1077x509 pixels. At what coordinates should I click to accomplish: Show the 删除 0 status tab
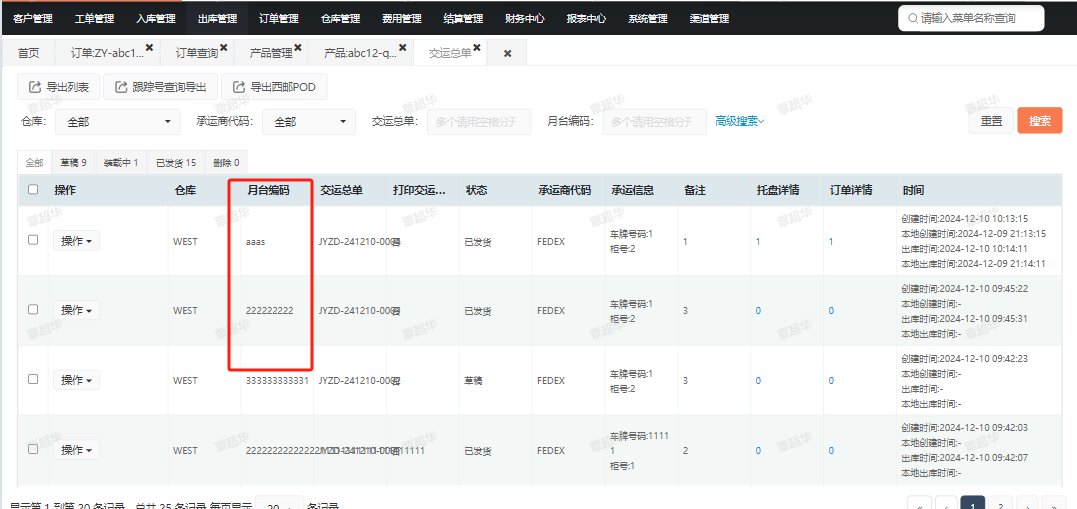click(x=226, y=163)
